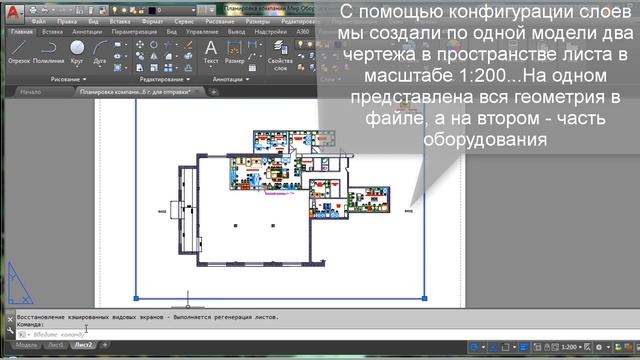Select the Scale tool in Редактирование
This screenshot has height=360, width=640.
tap(154, 68)
